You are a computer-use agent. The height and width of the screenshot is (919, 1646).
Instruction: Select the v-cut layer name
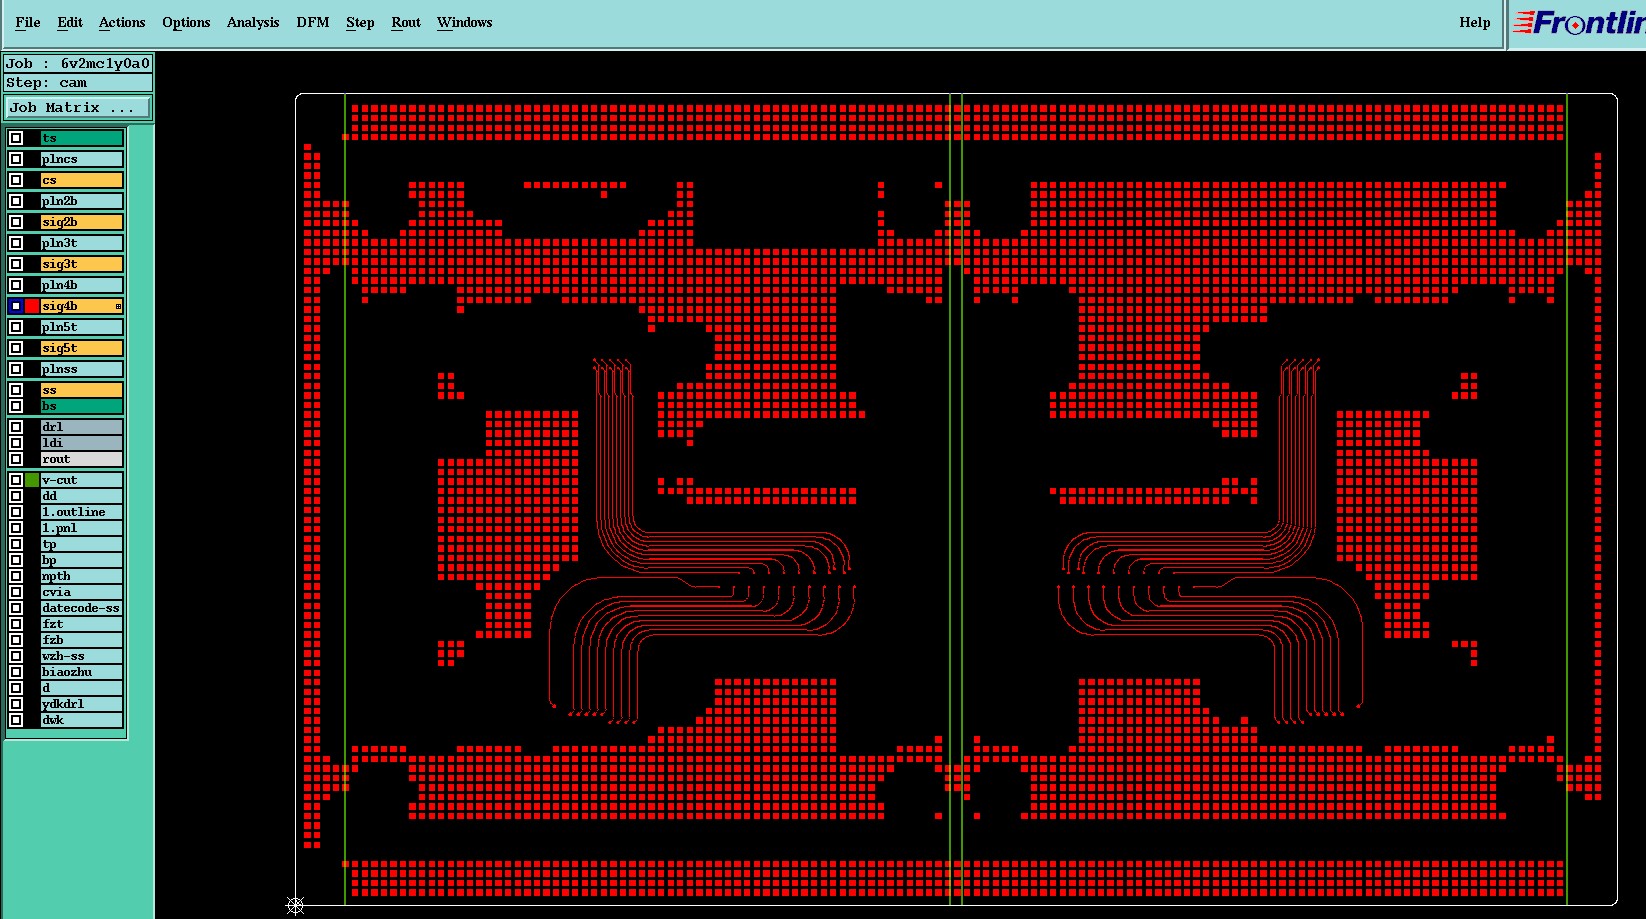click(x=82, y=480)
